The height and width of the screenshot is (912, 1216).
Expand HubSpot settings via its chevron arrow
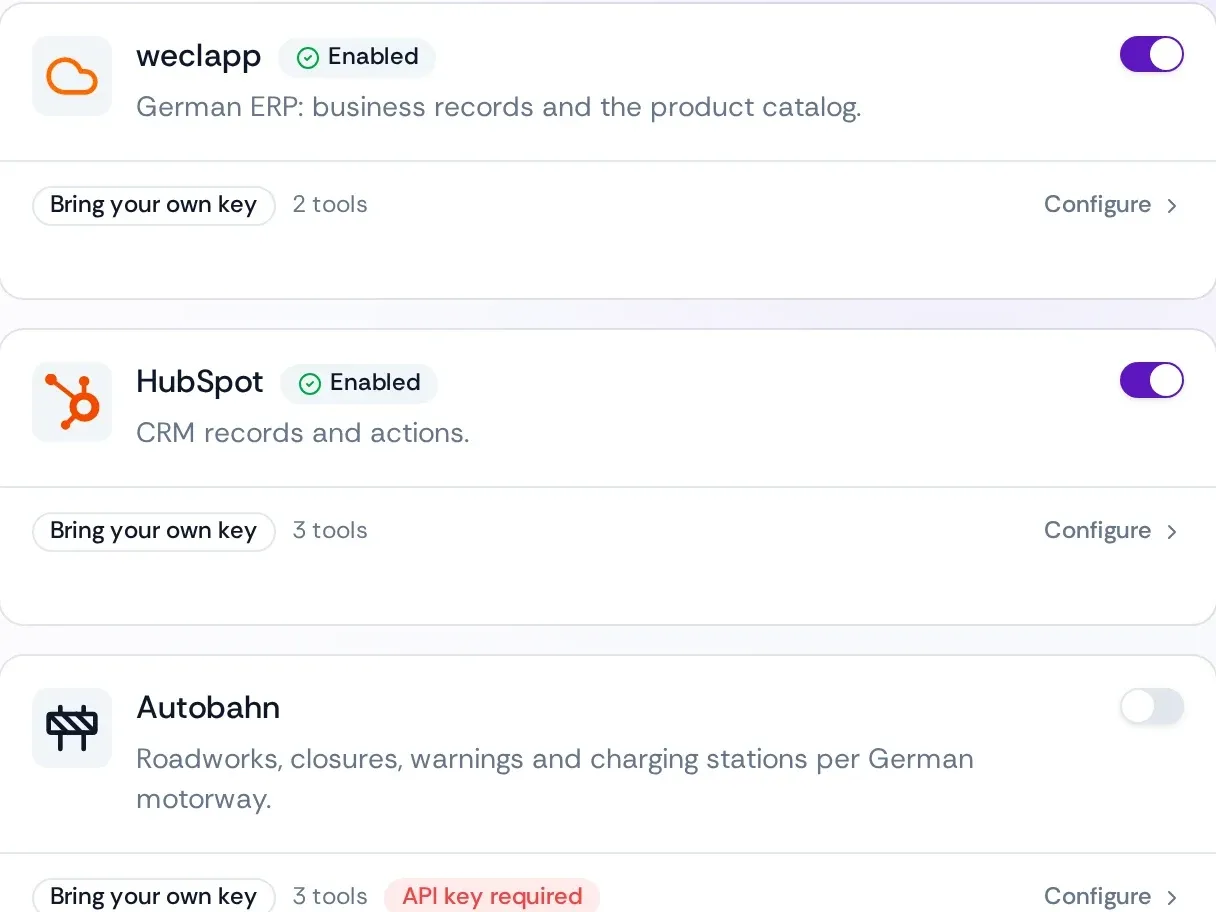point(1172,532)
